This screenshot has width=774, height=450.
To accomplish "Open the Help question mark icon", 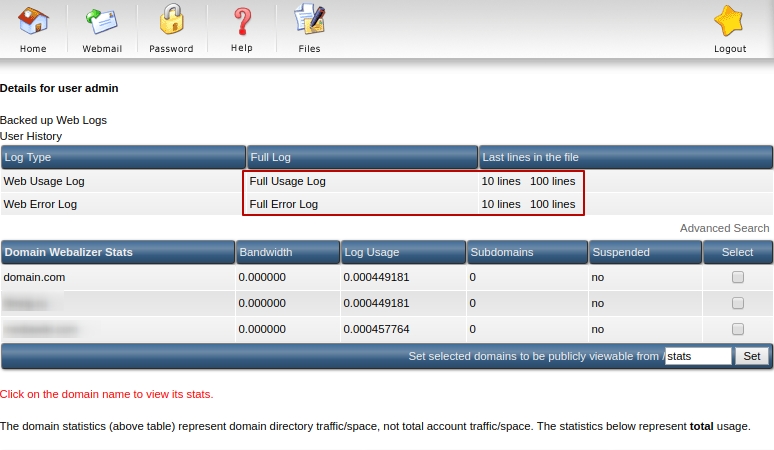I will click(x=241, y=22).
